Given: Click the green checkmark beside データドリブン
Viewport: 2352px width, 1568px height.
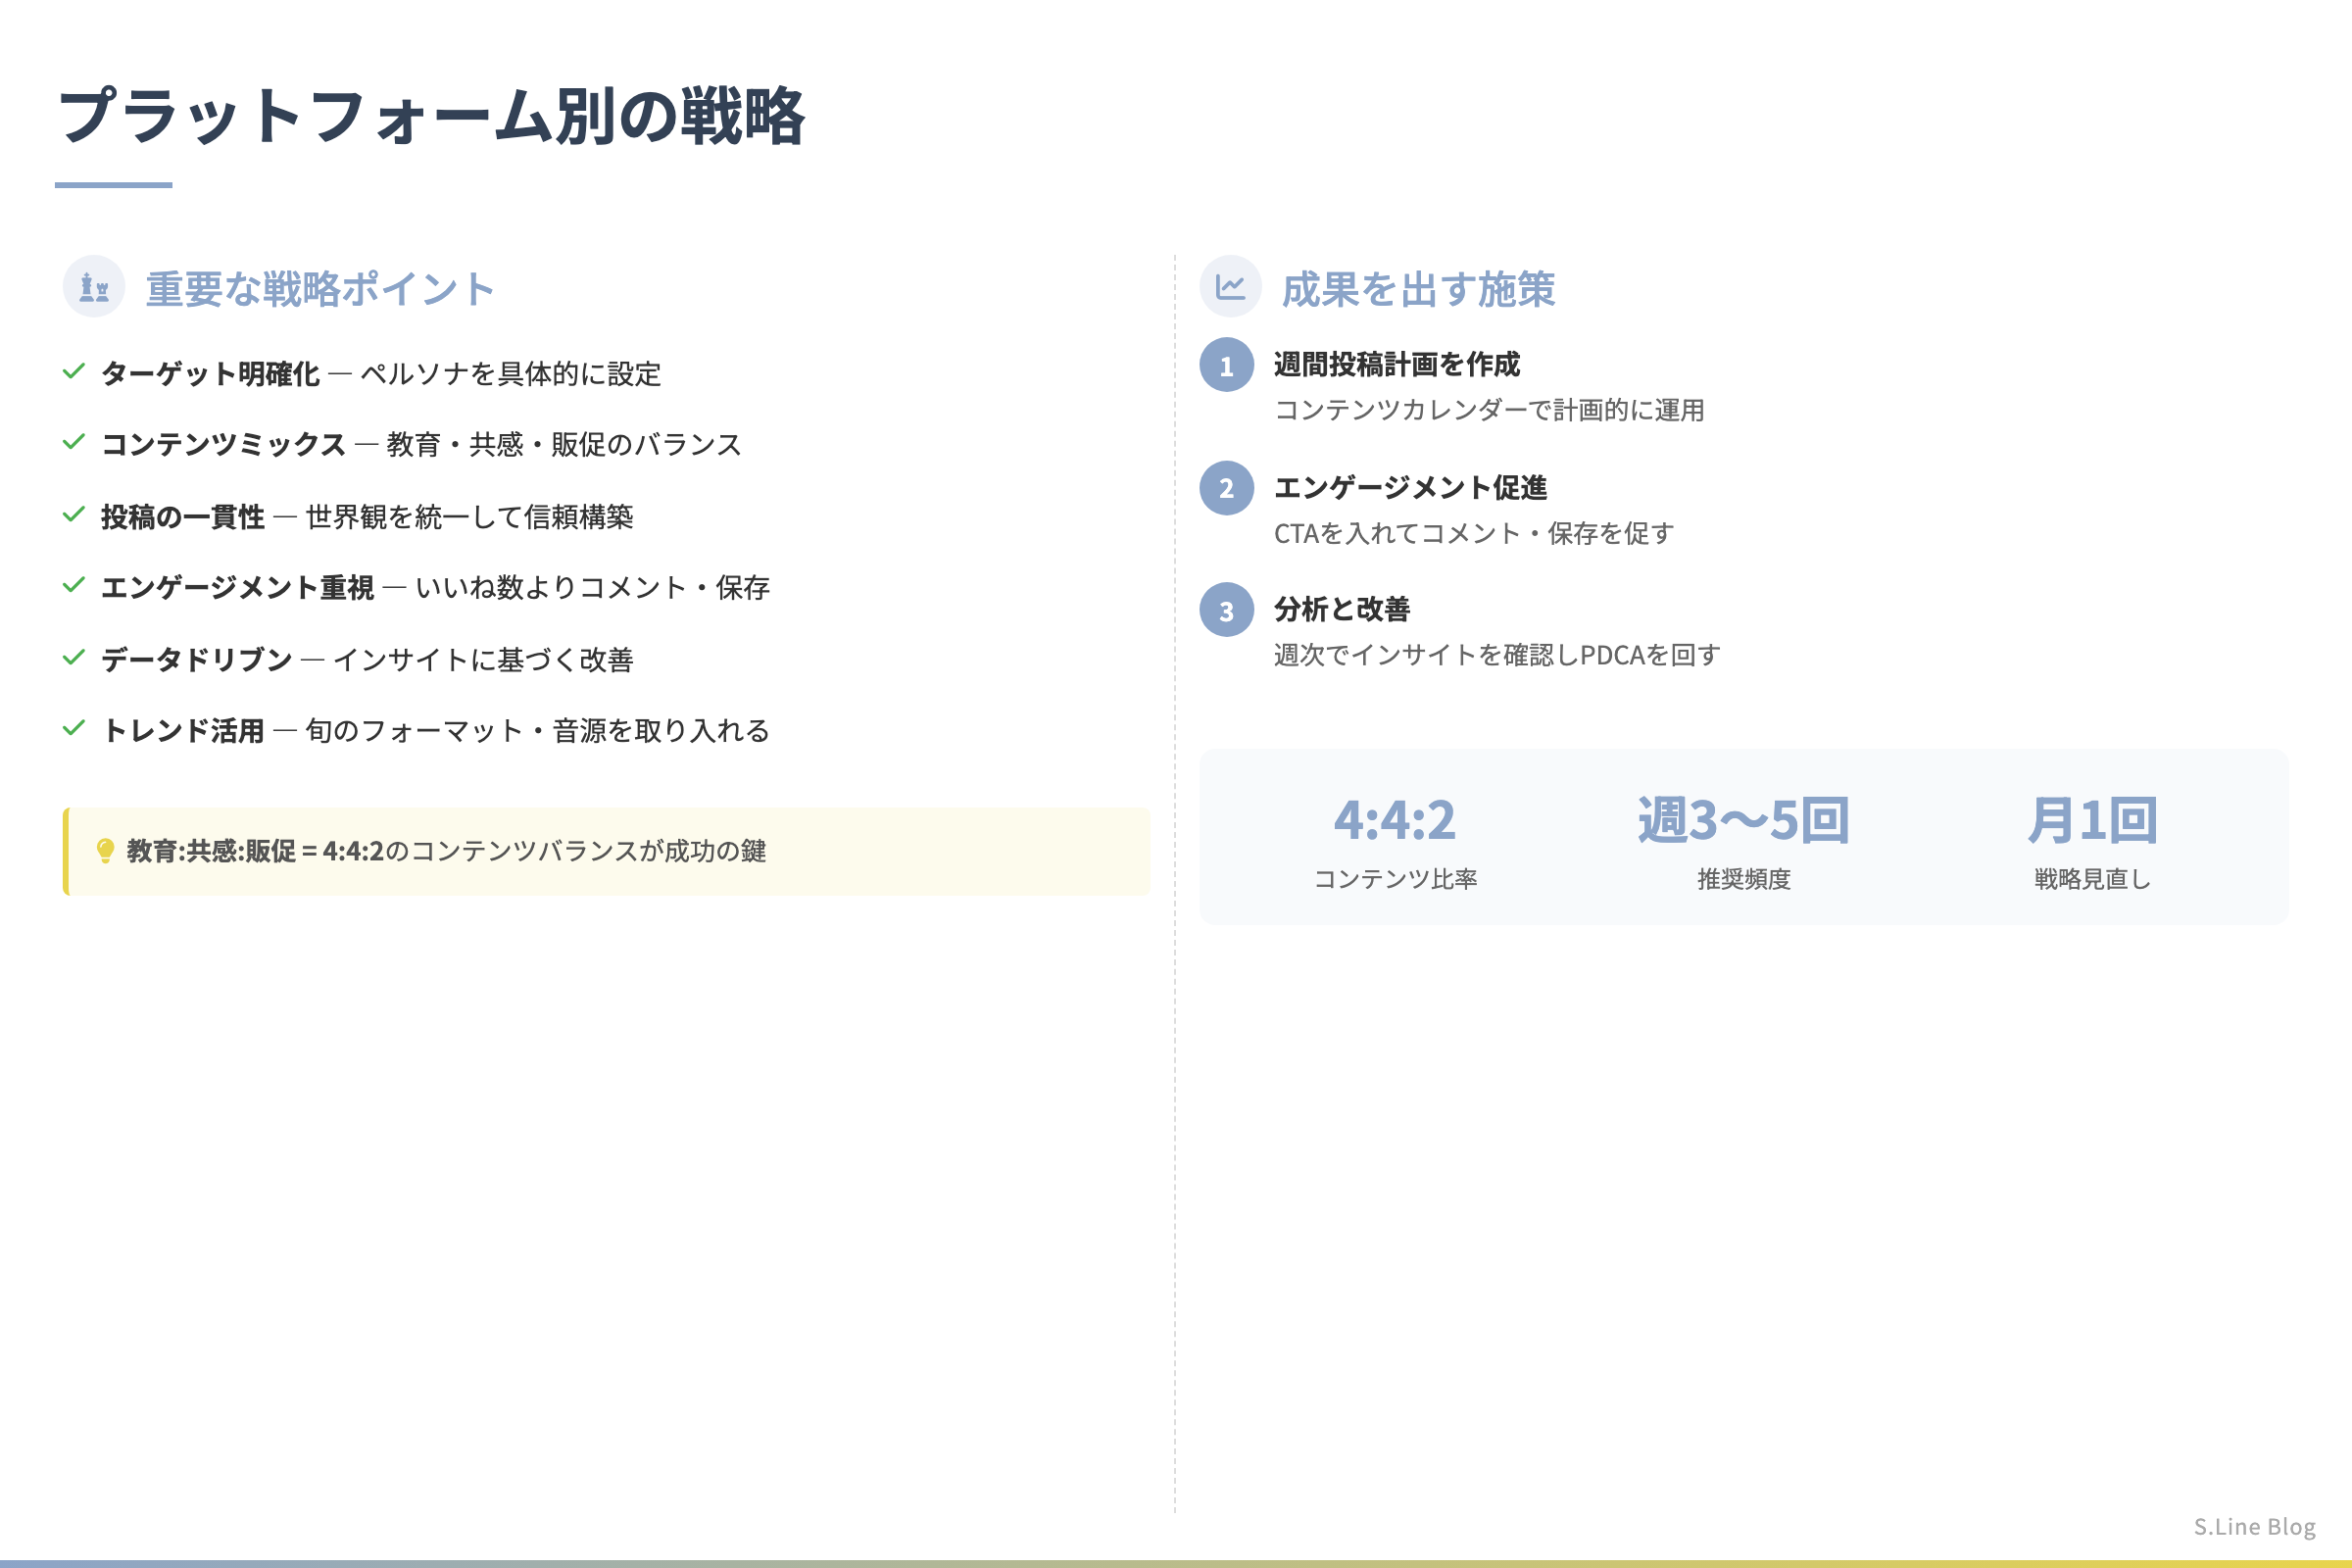Looking at the screenshot, I should 74,658.
